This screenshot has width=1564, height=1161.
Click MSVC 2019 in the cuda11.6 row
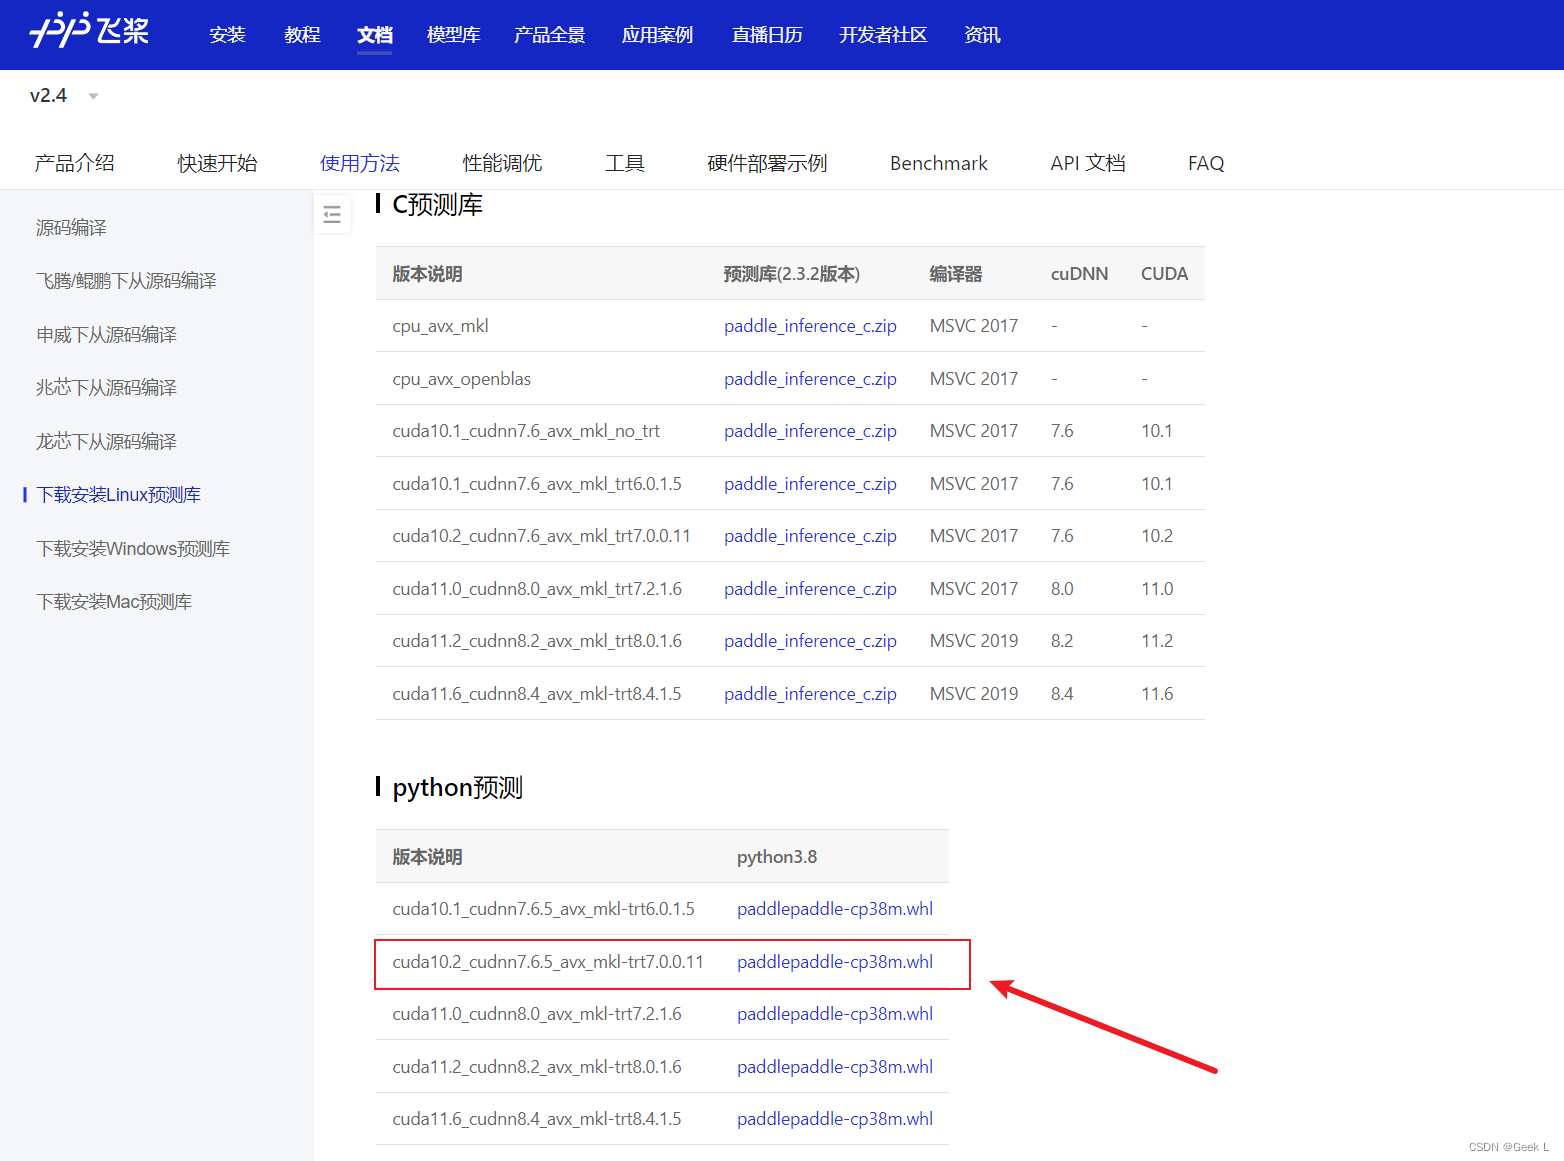(x=974, y=694)
